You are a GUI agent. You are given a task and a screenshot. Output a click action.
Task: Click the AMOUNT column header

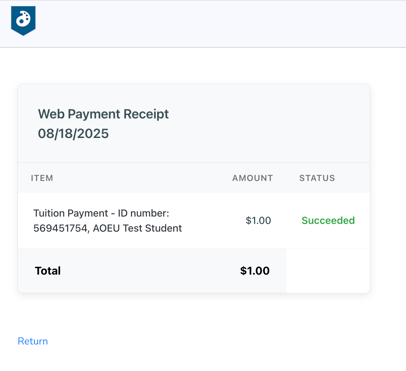click(253, 178)
